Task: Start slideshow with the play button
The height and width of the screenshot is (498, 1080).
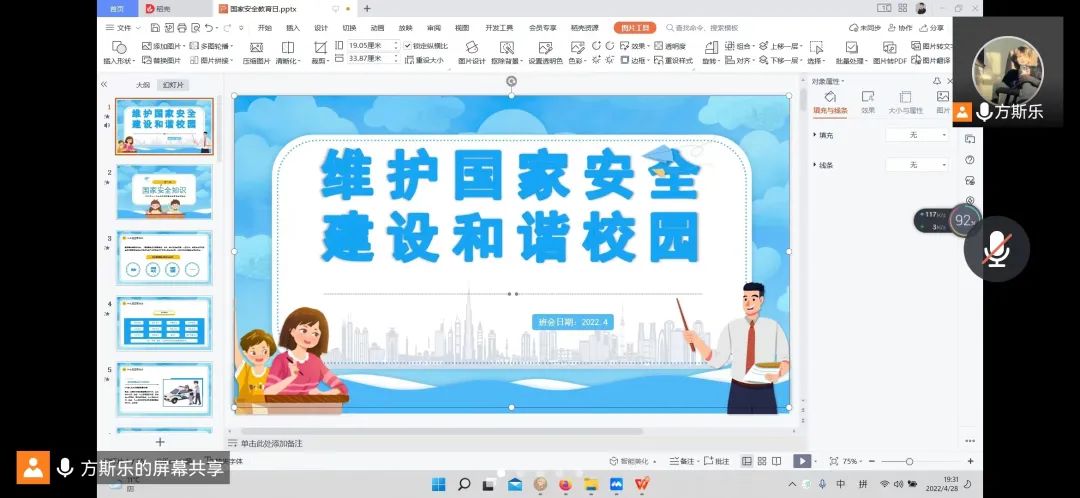Action: [801, 461]
